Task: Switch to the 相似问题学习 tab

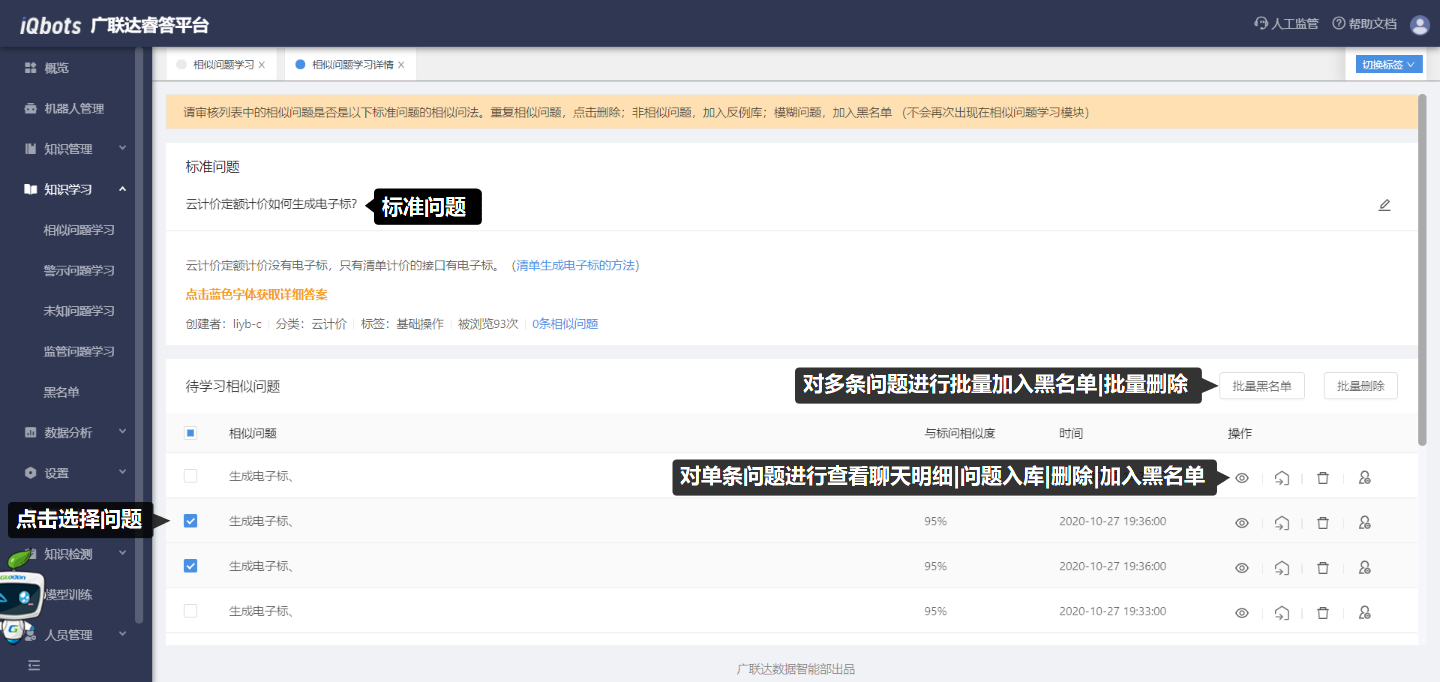Action: pos(223,65)
